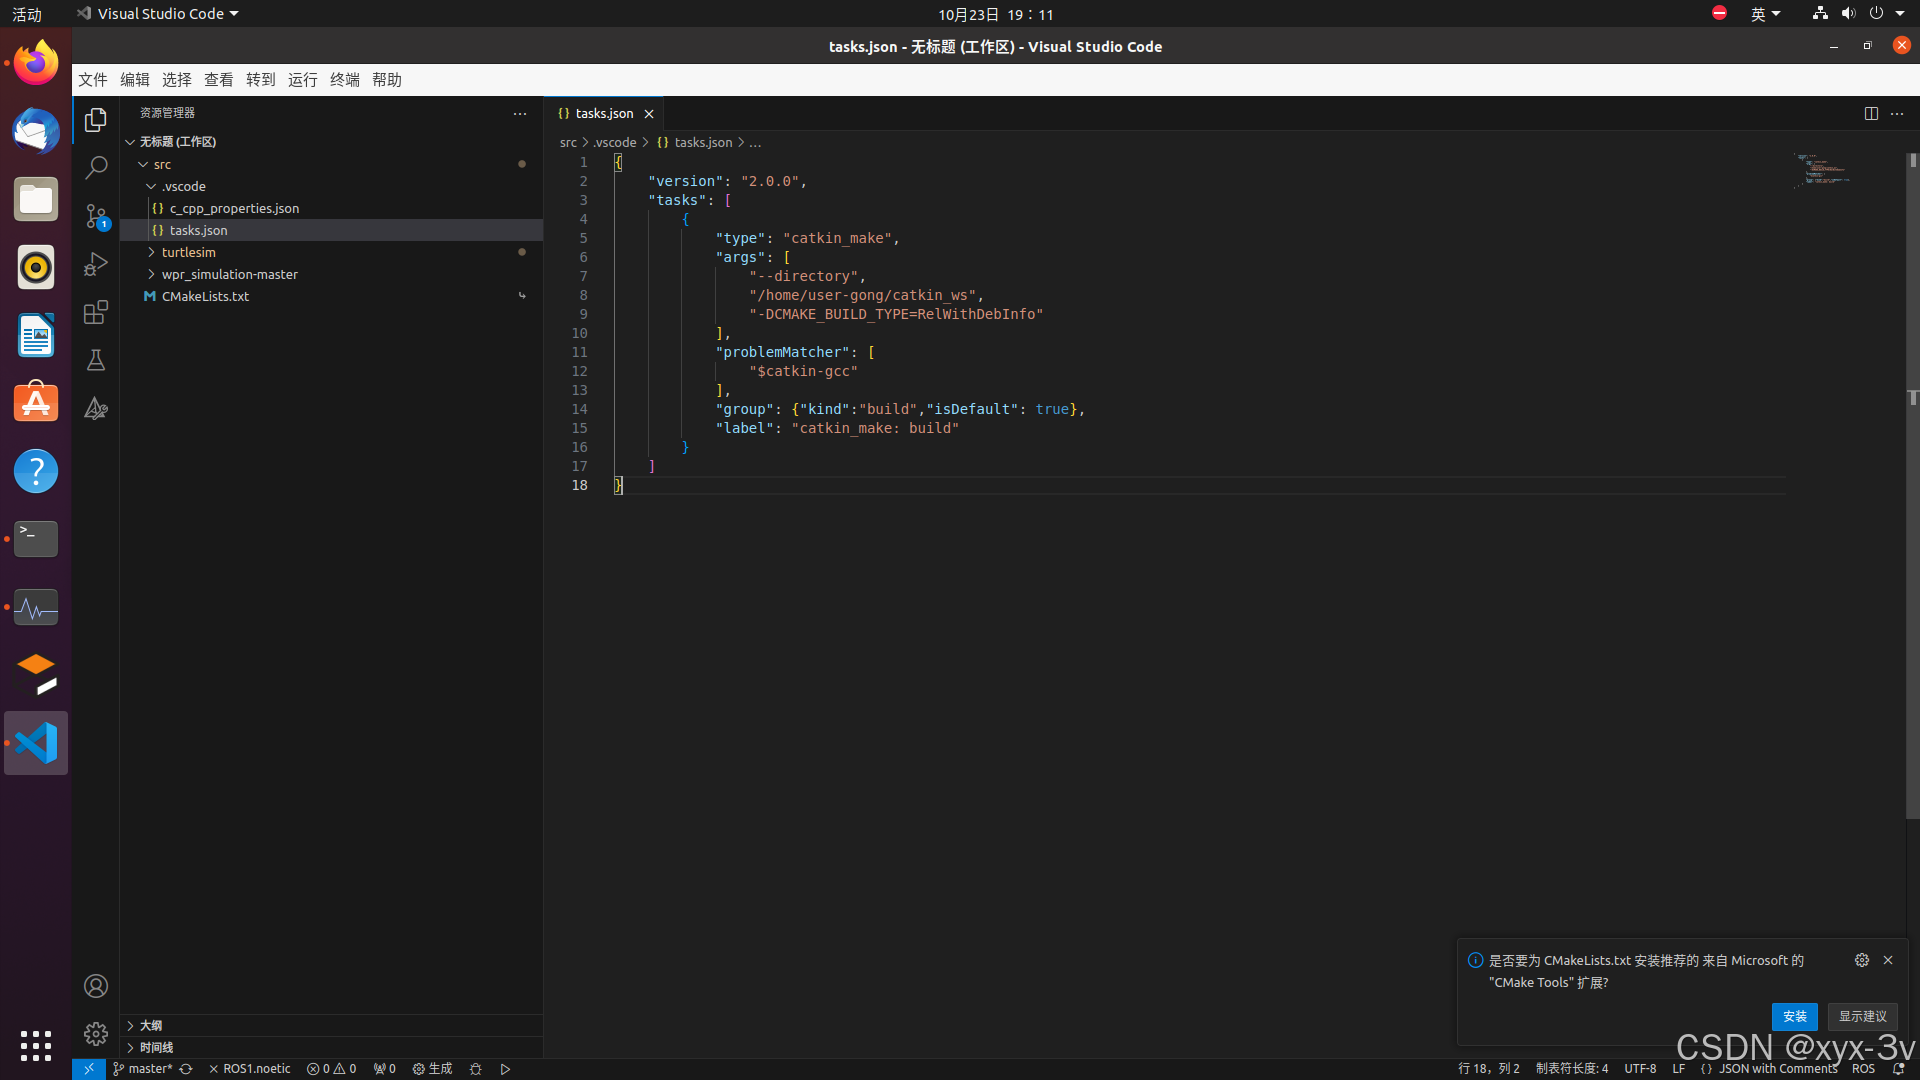Open the Explorer view in activity bar

click(x=96, y=120)
